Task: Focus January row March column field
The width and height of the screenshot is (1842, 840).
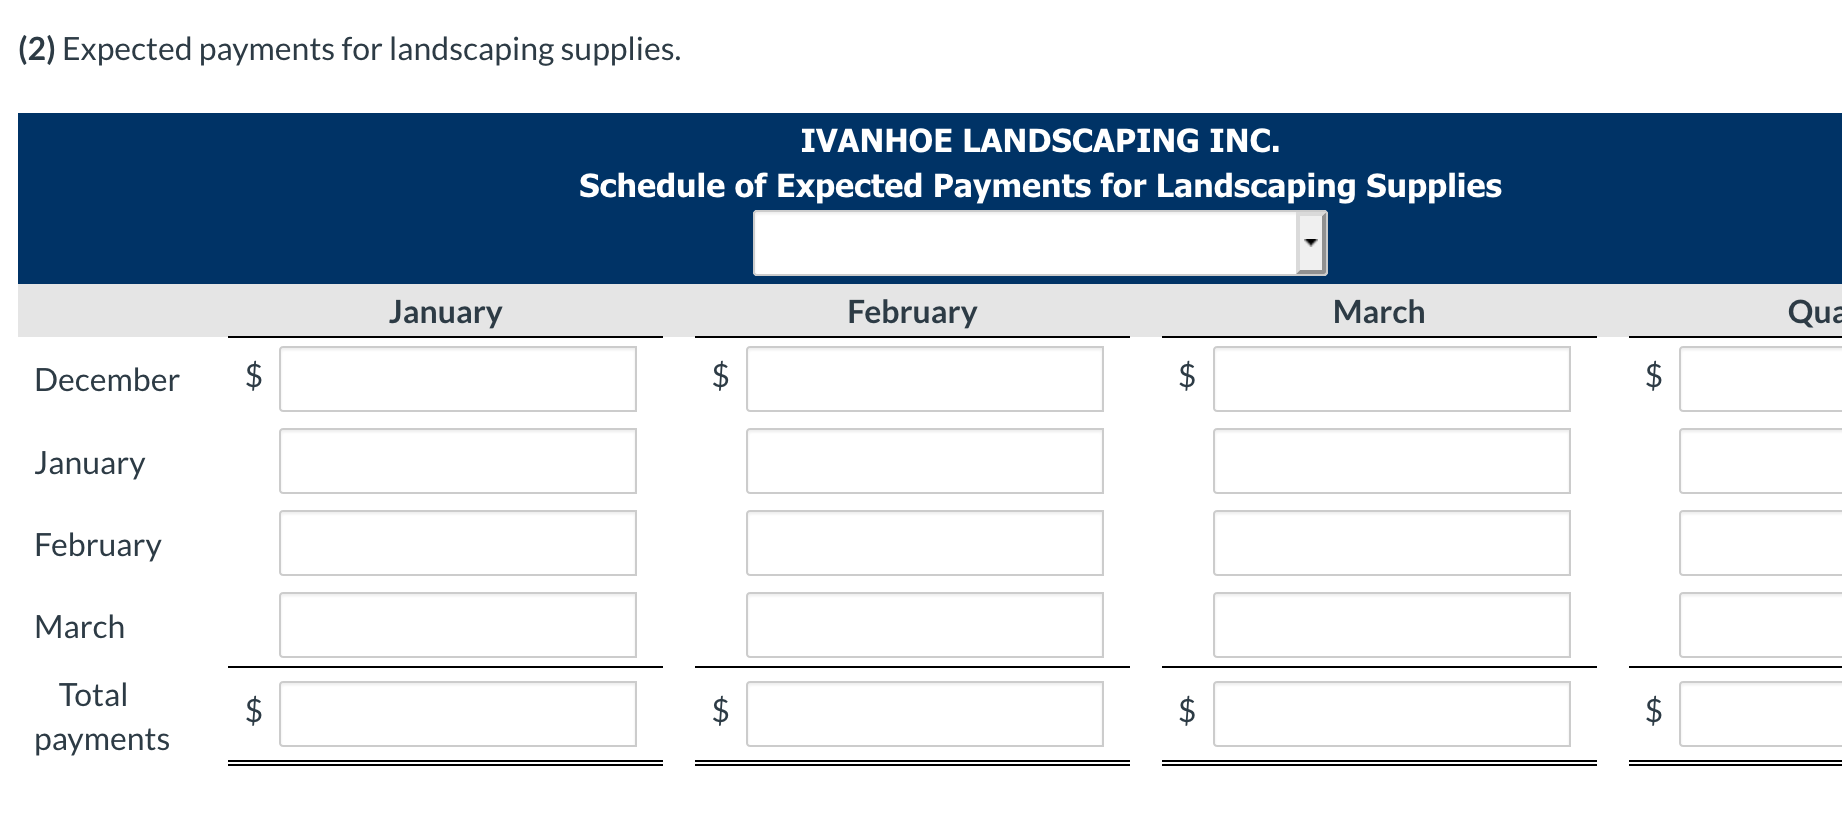Action: click(1392, 461)
